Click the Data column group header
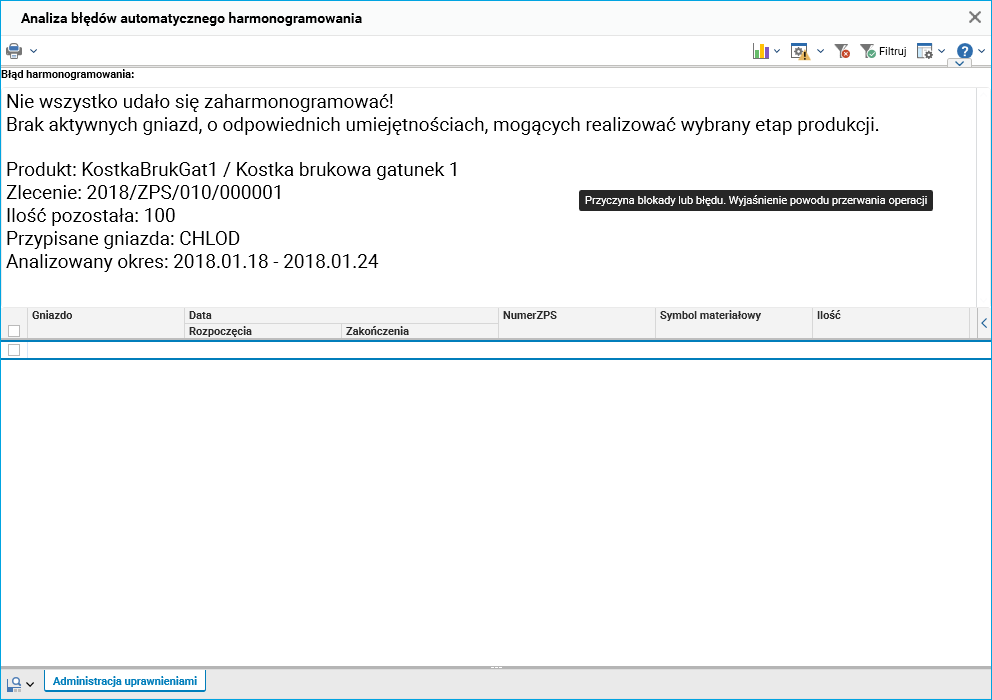This screenshot has width=992, height=700. point(341,315)
